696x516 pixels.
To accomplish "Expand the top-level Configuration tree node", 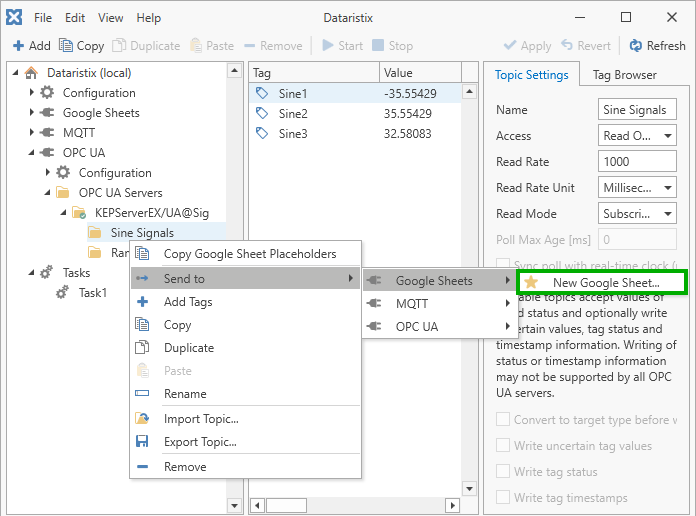I will pos(32,92).
